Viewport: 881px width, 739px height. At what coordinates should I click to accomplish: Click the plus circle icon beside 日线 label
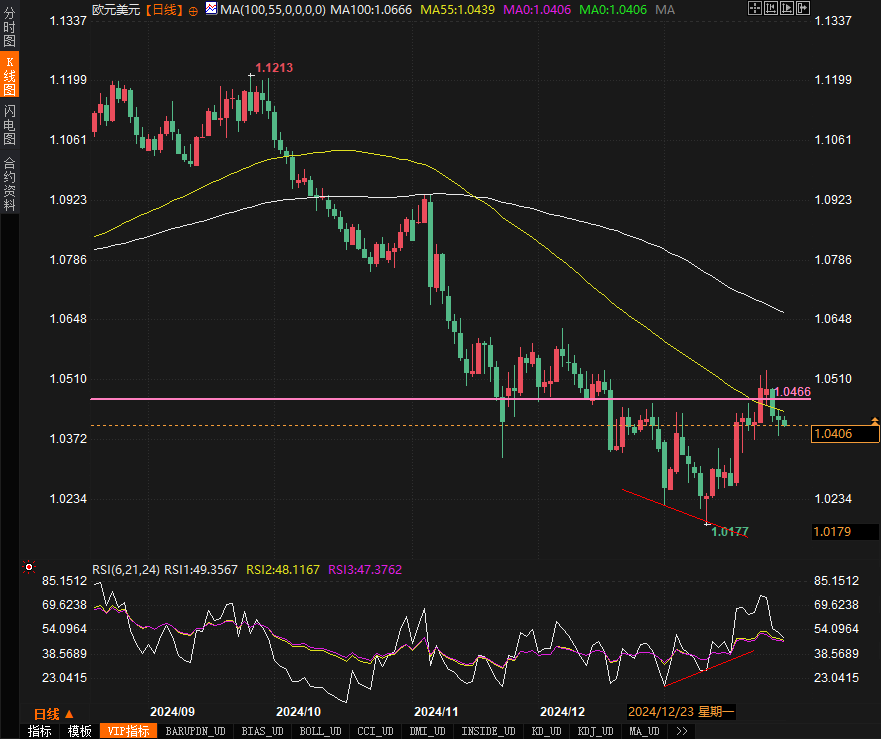click(x=193, y=10)
